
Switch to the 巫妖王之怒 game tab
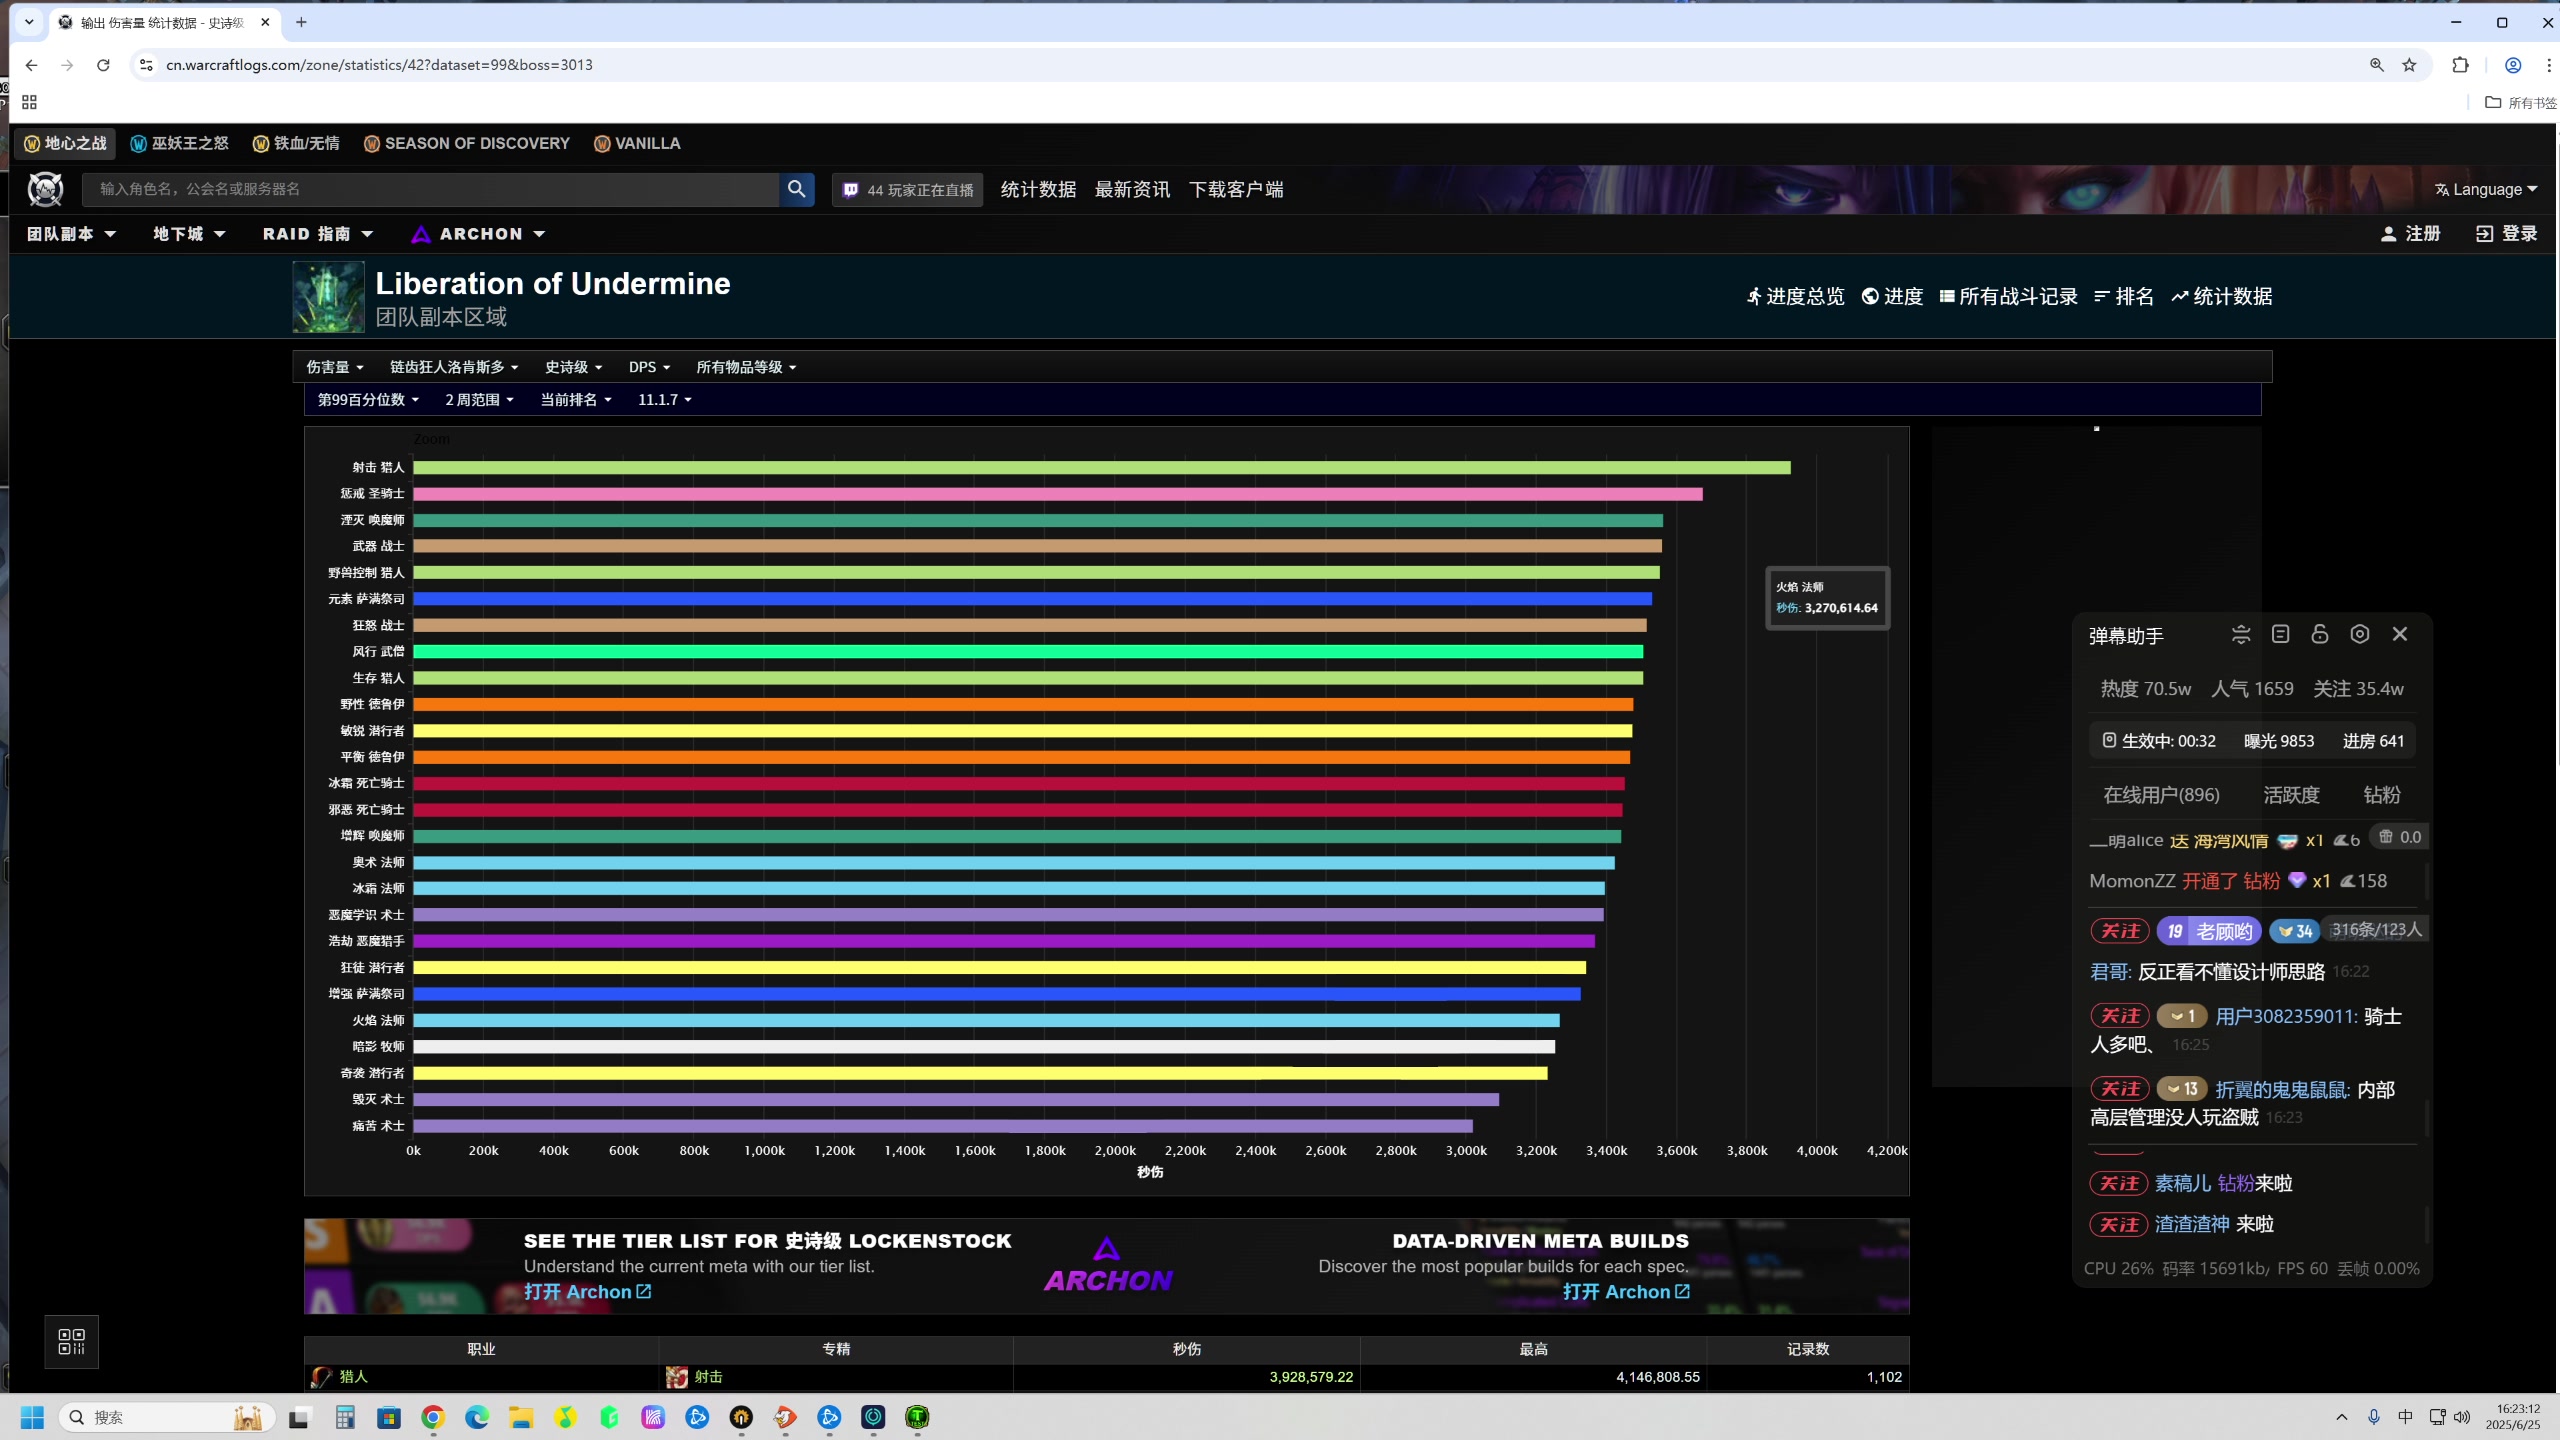(x=180, y=143)
